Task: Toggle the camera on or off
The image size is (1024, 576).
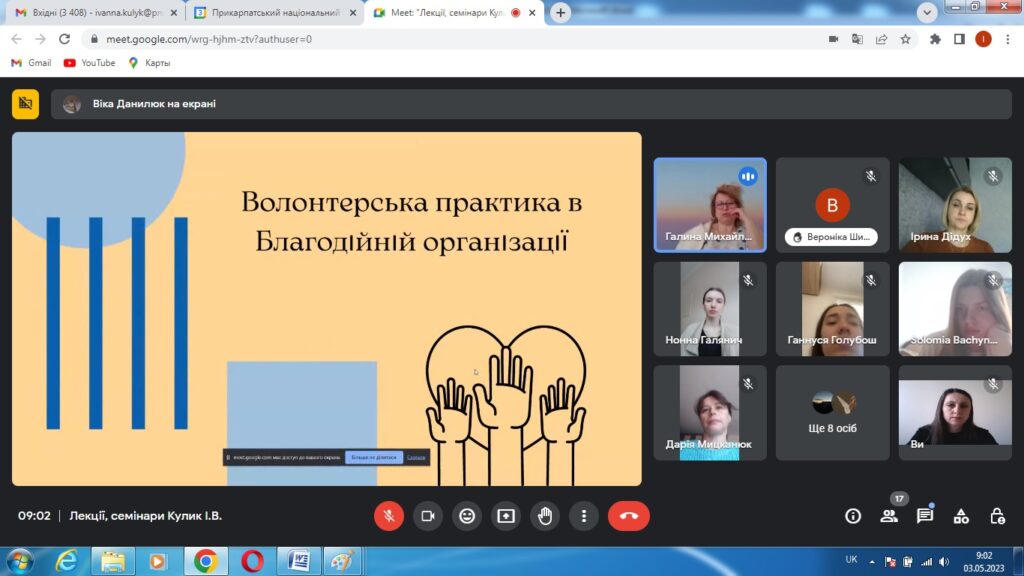Action: 428,516
